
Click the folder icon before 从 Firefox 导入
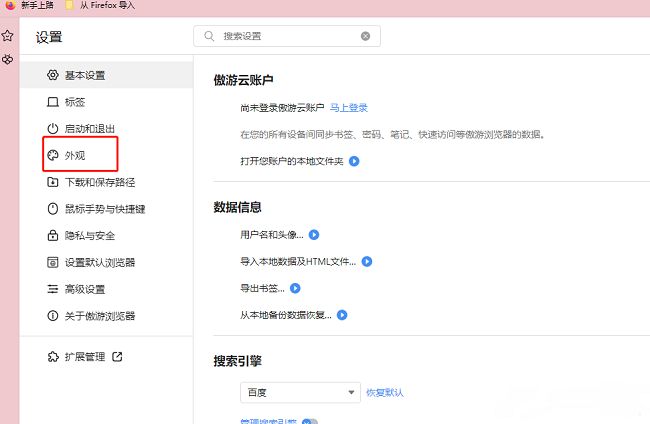(70, 5)
